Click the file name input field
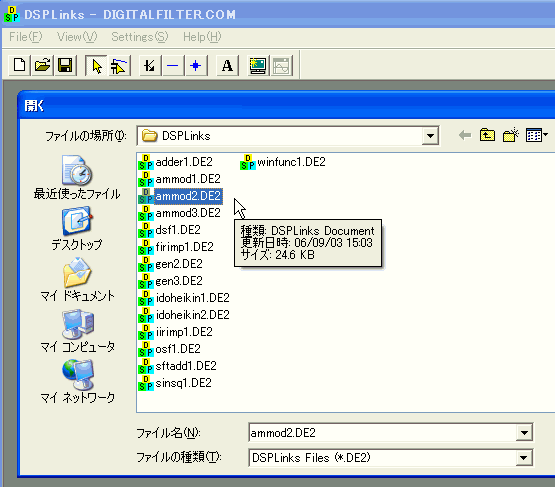 383,433
